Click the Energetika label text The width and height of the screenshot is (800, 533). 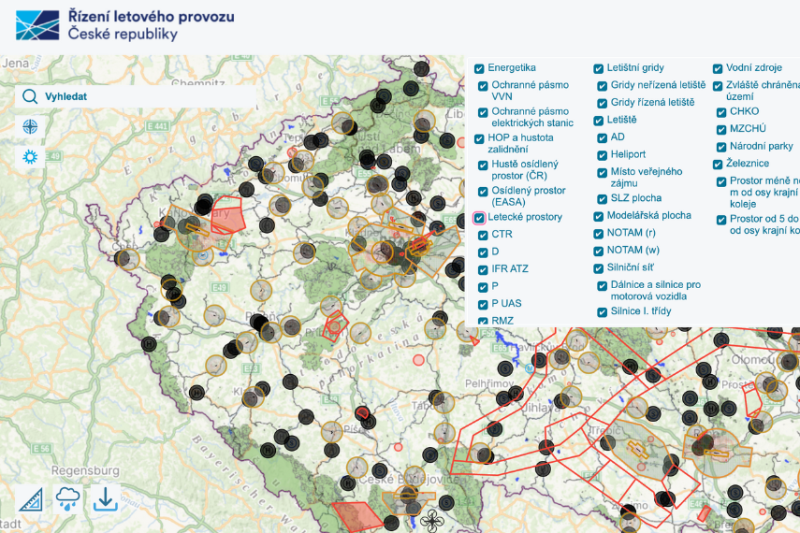[511, 68]
